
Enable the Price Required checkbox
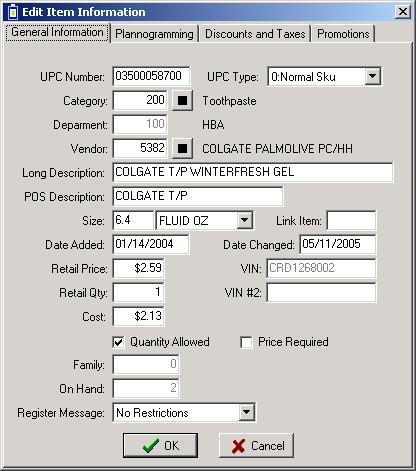246,342
